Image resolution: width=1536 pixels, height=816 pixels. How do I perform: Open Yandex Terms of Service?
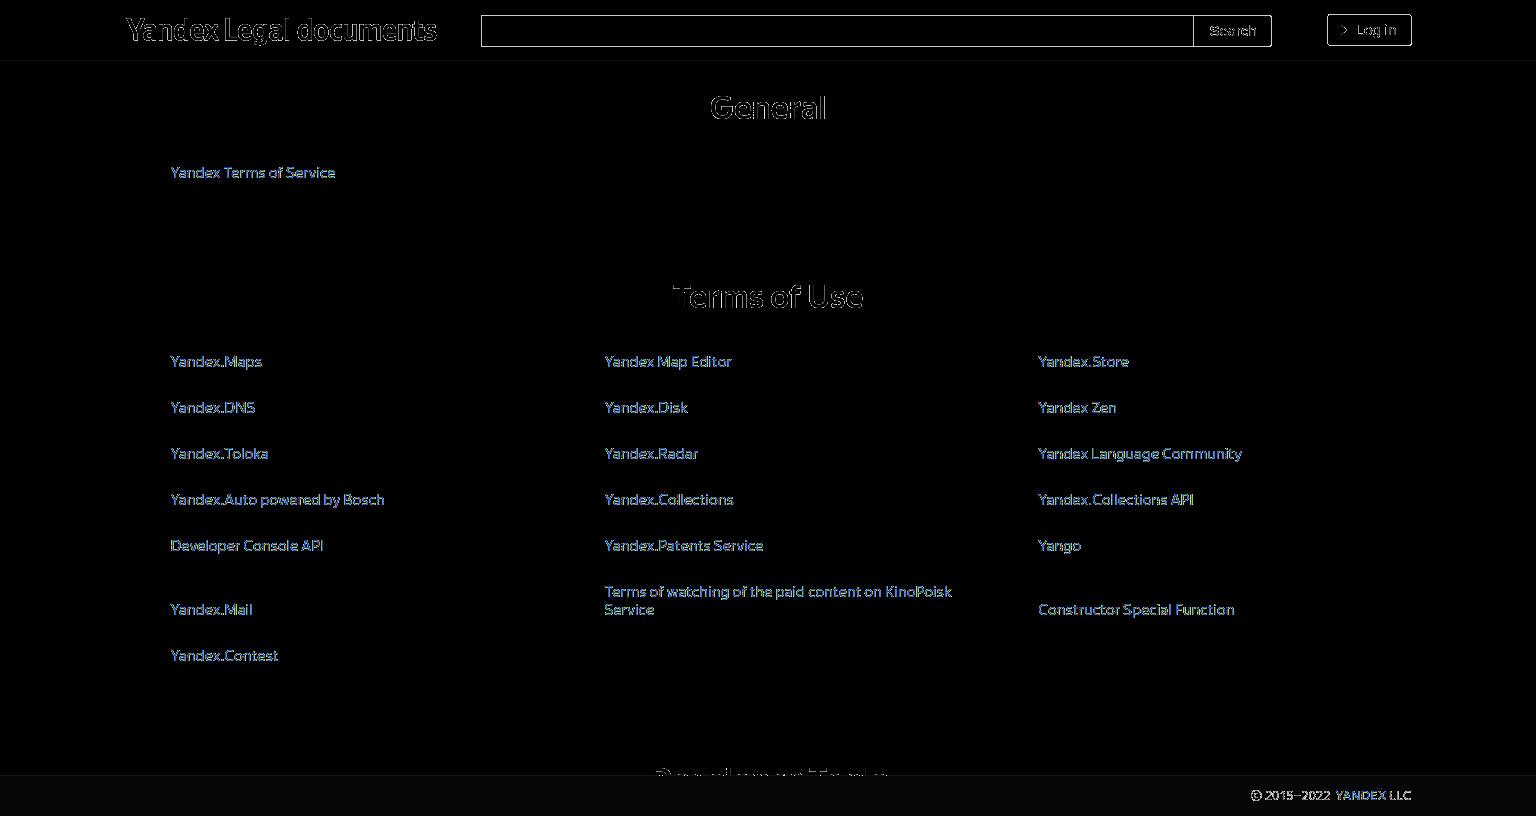point(253,173)
